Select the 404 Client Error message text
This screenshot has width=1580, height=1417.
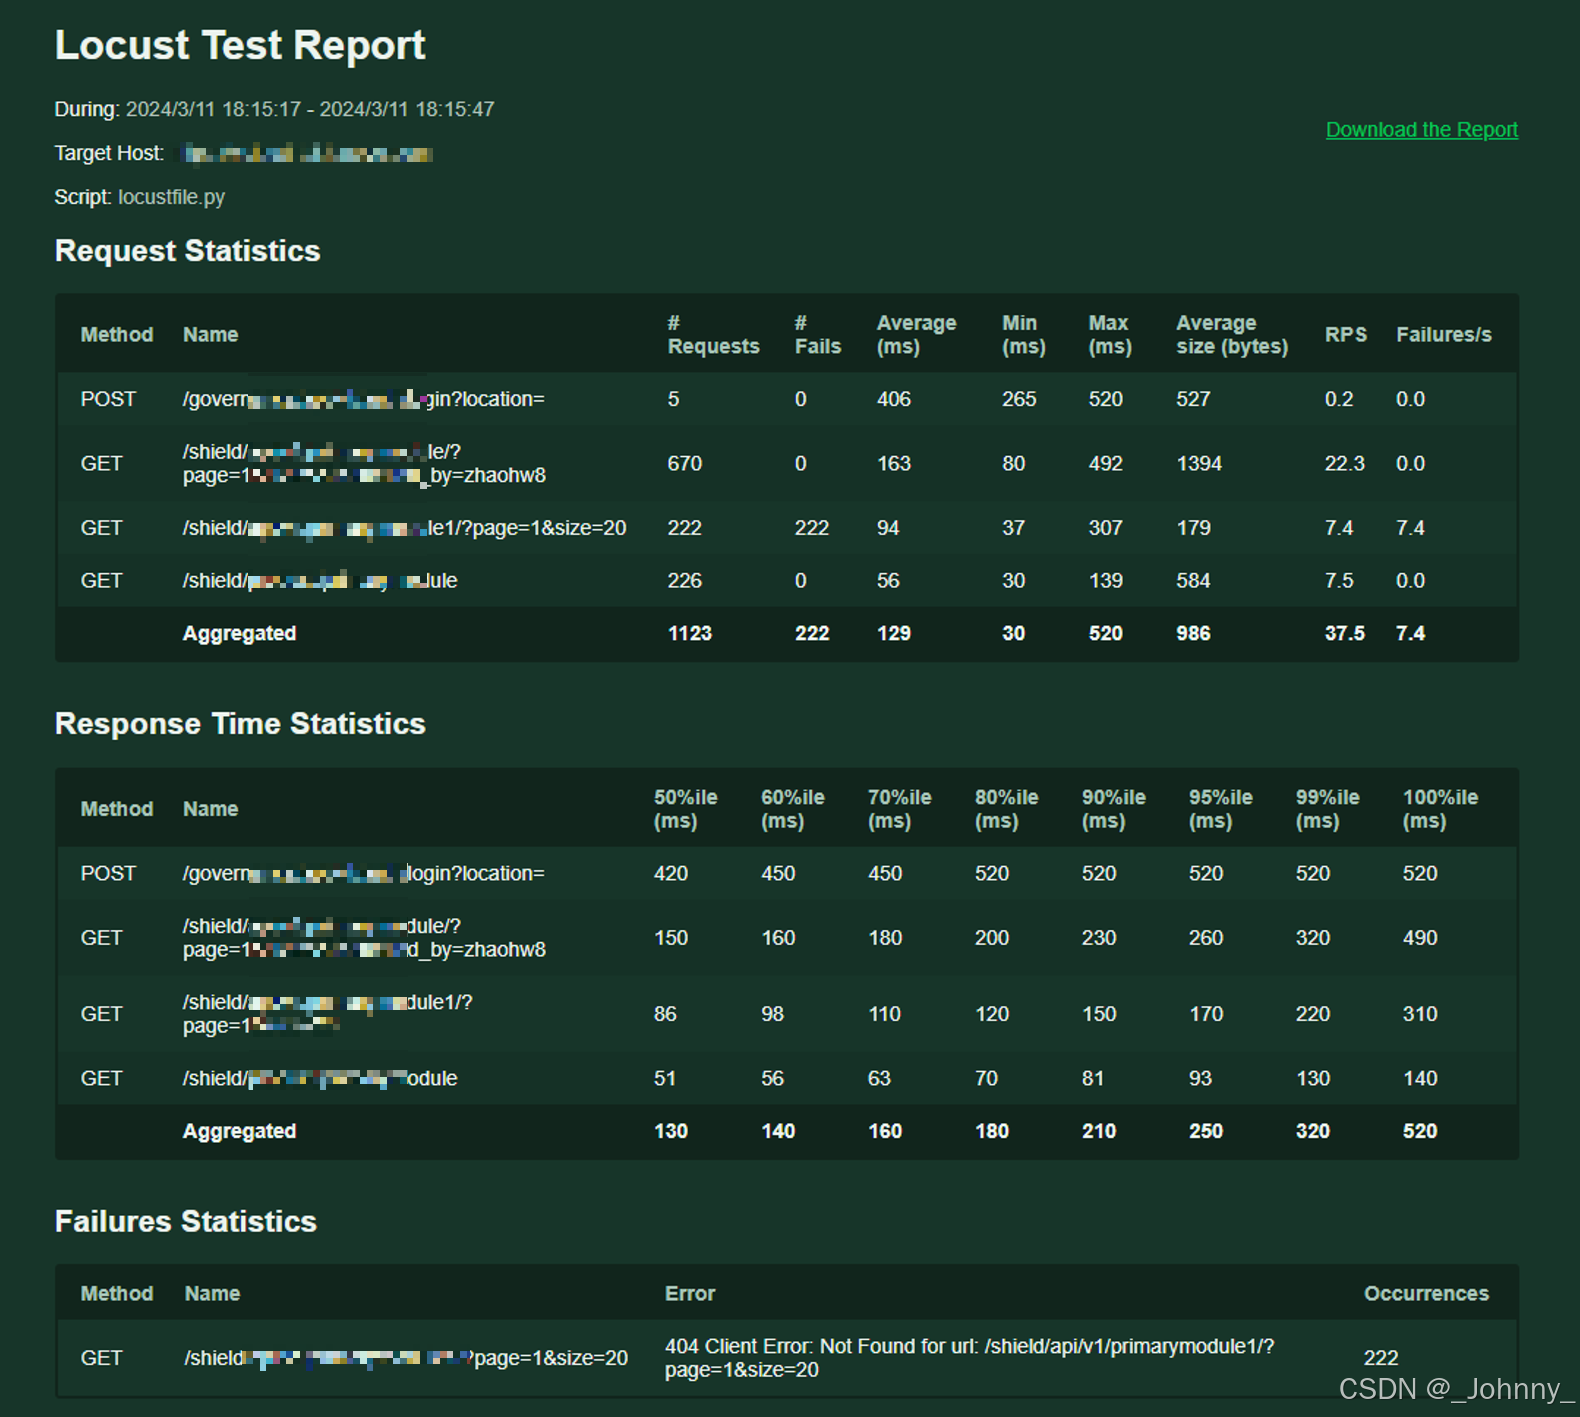969,1358
